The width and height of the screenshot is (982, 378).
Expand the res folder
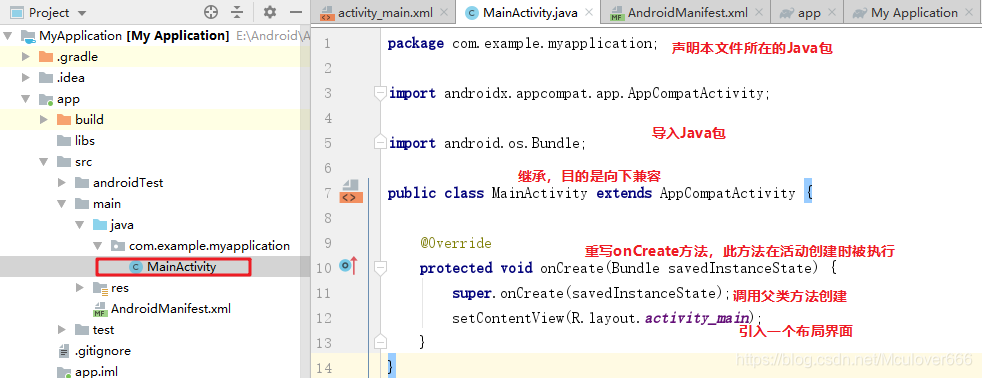click(80, 287)
